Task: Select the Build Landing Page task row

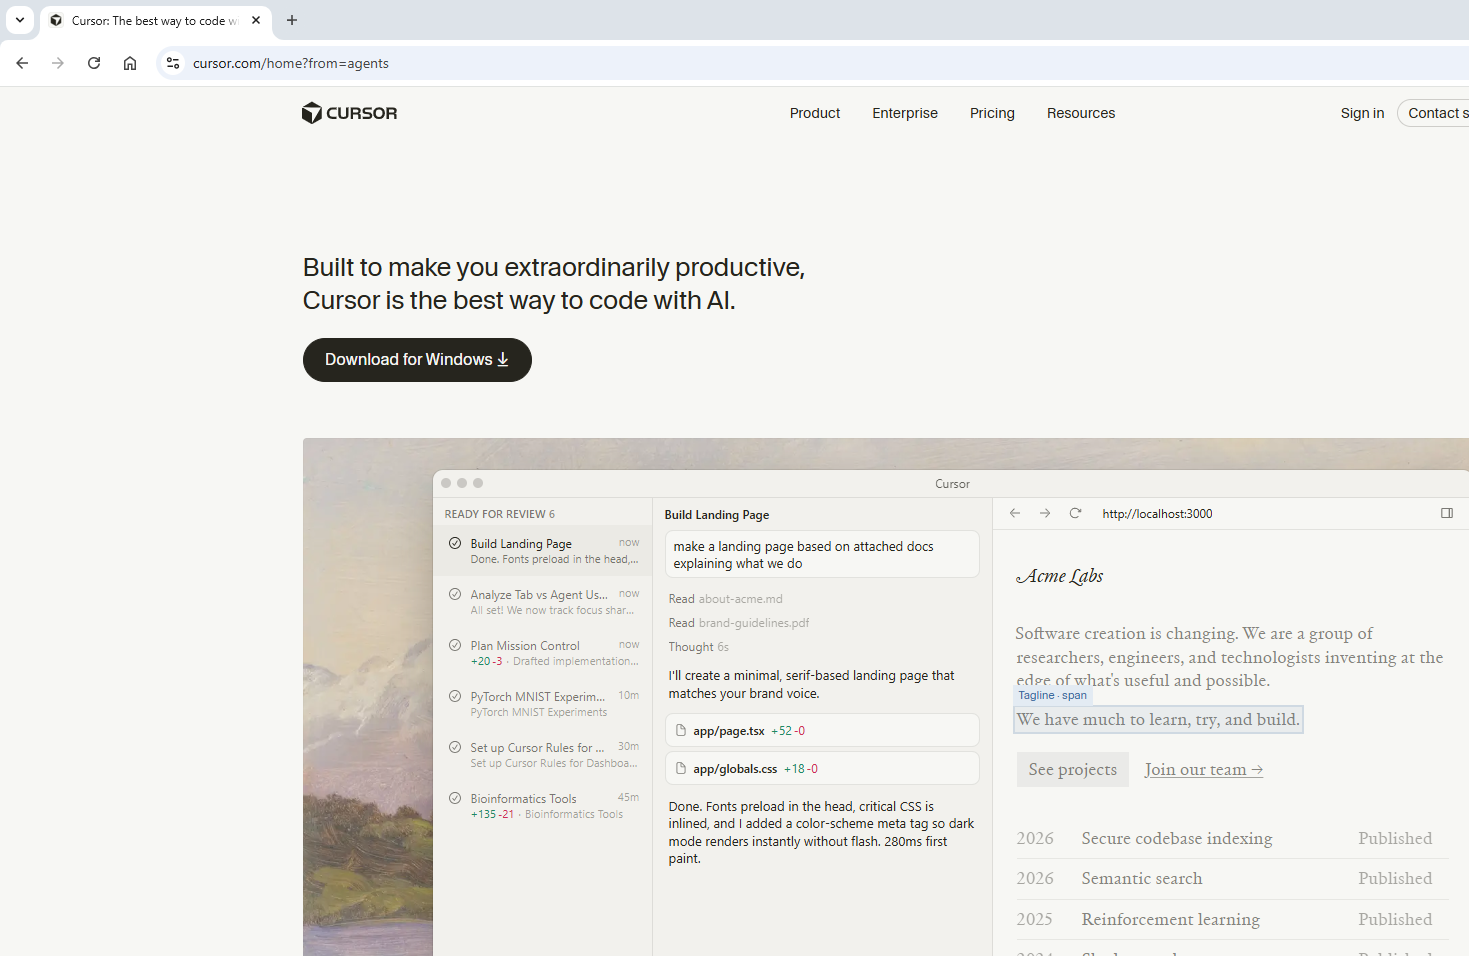Action: tap(542, 551)
